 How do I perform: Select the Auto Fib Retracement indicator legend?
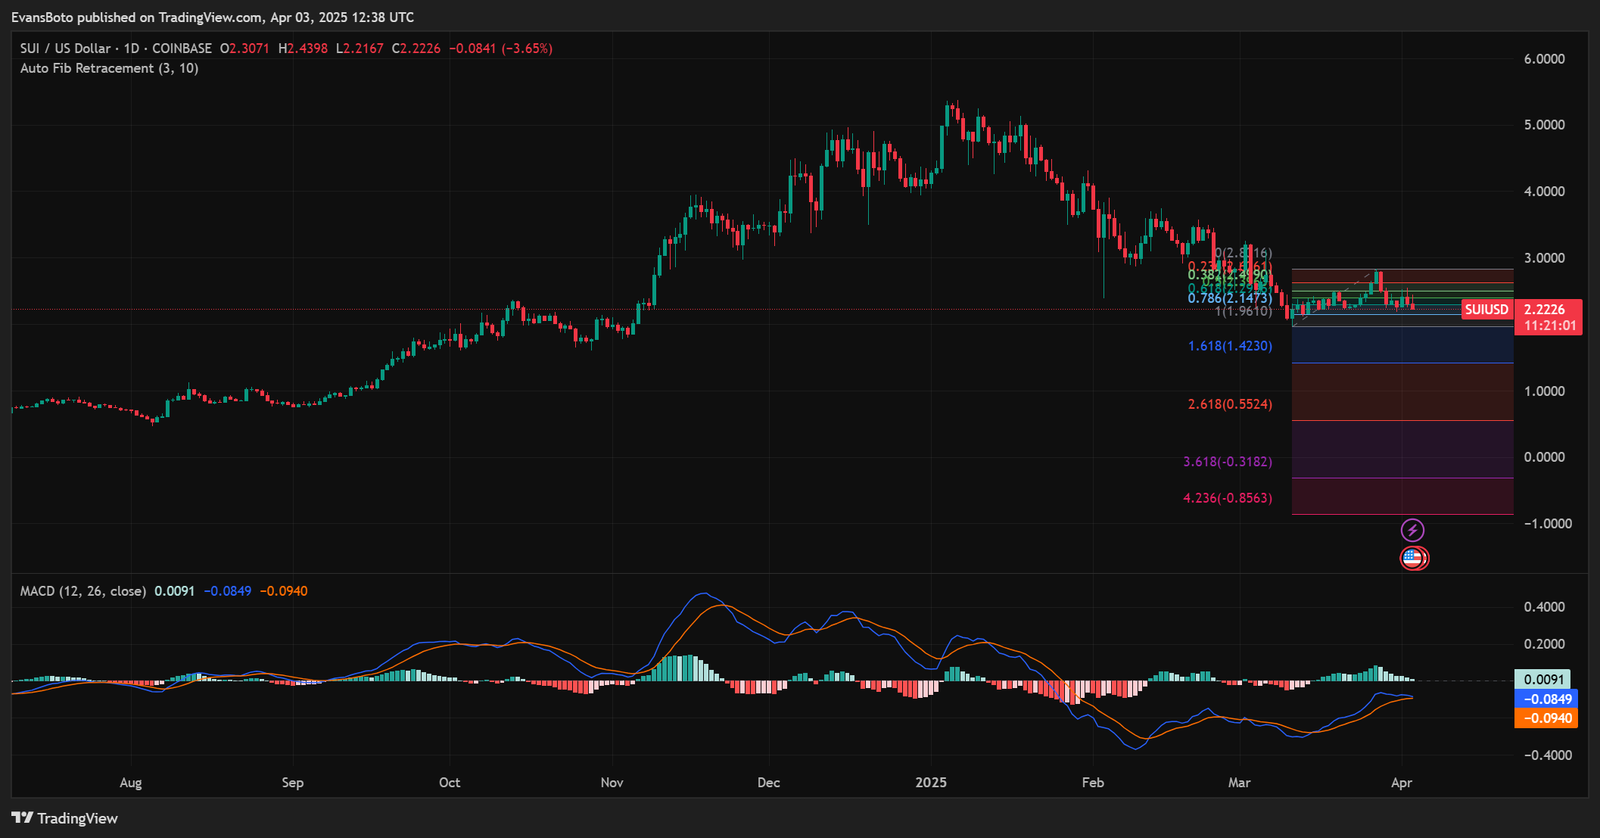tap(109, 68)
